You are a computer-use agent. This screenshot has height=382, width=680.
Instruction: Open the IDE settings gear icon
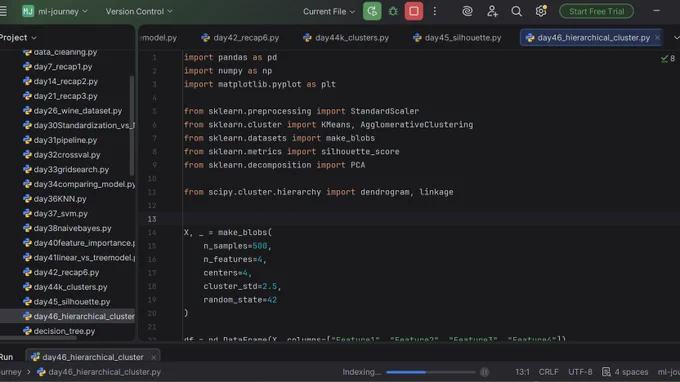coord(541,11)
